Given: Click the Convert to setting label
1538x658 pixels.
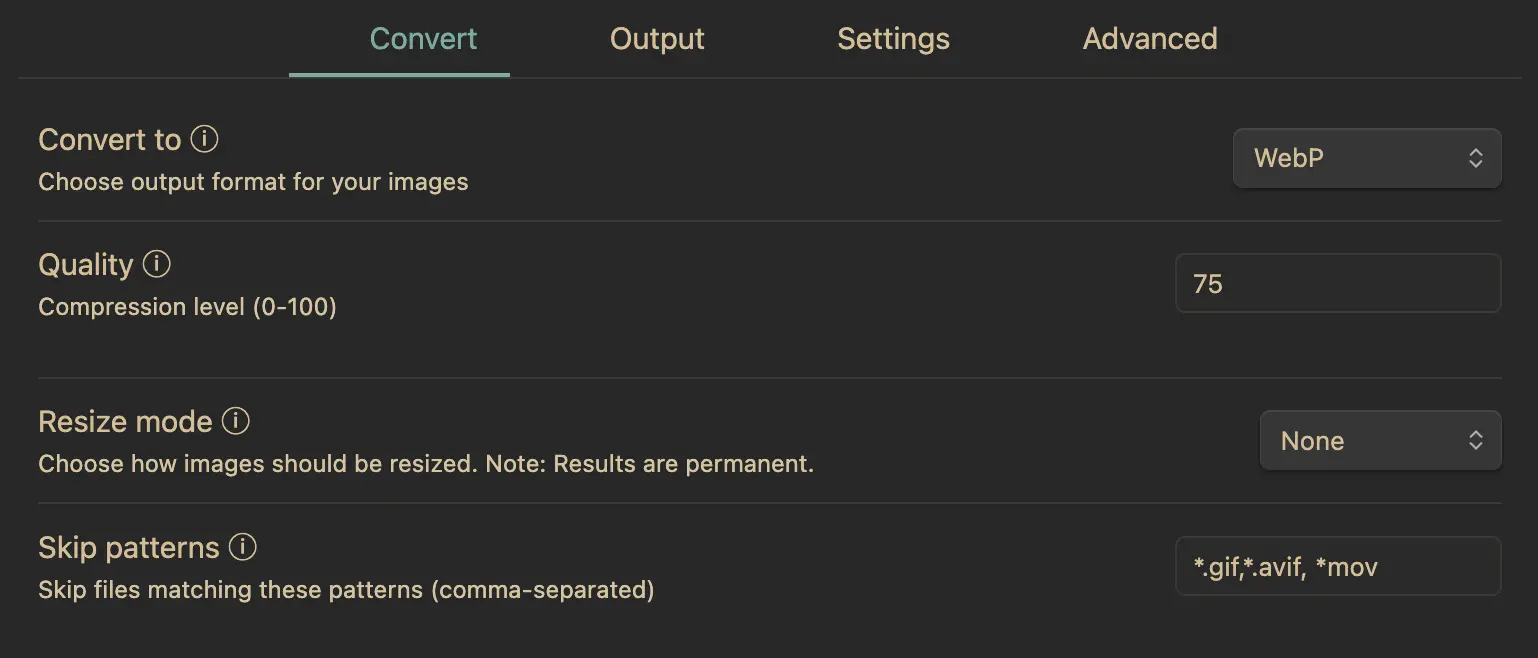Looking at the screenshot, I should [109, 140].
